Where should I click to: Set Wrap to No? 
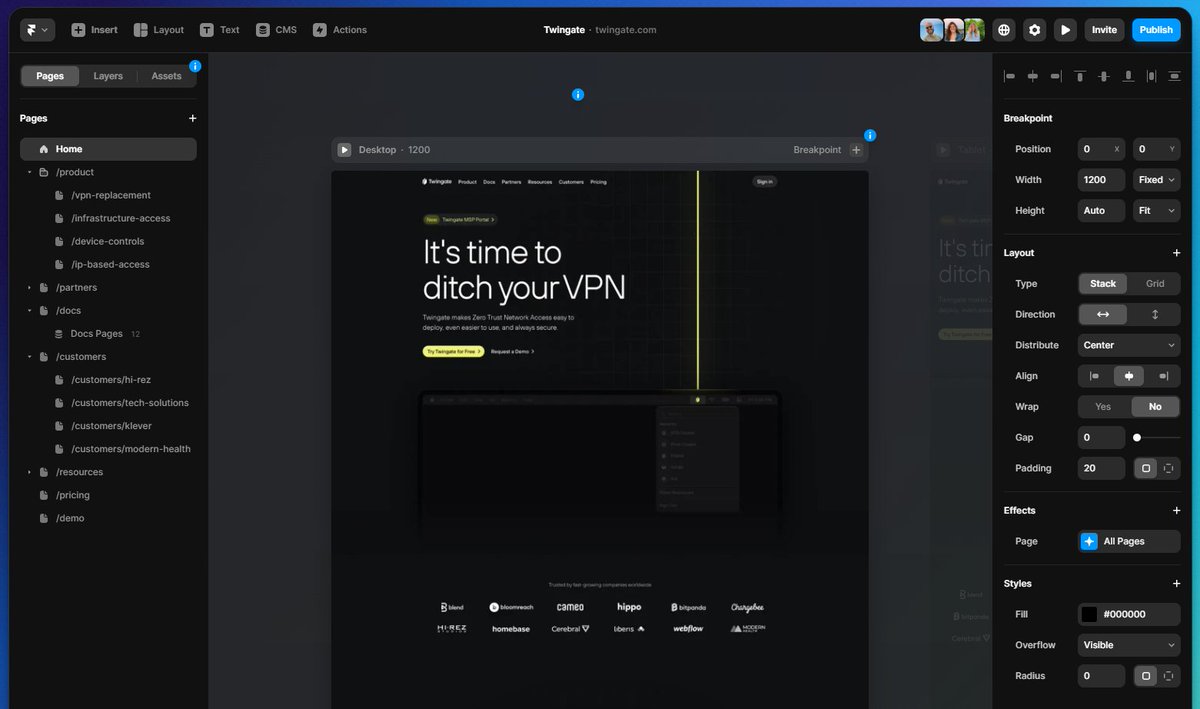pos(1155,407)
